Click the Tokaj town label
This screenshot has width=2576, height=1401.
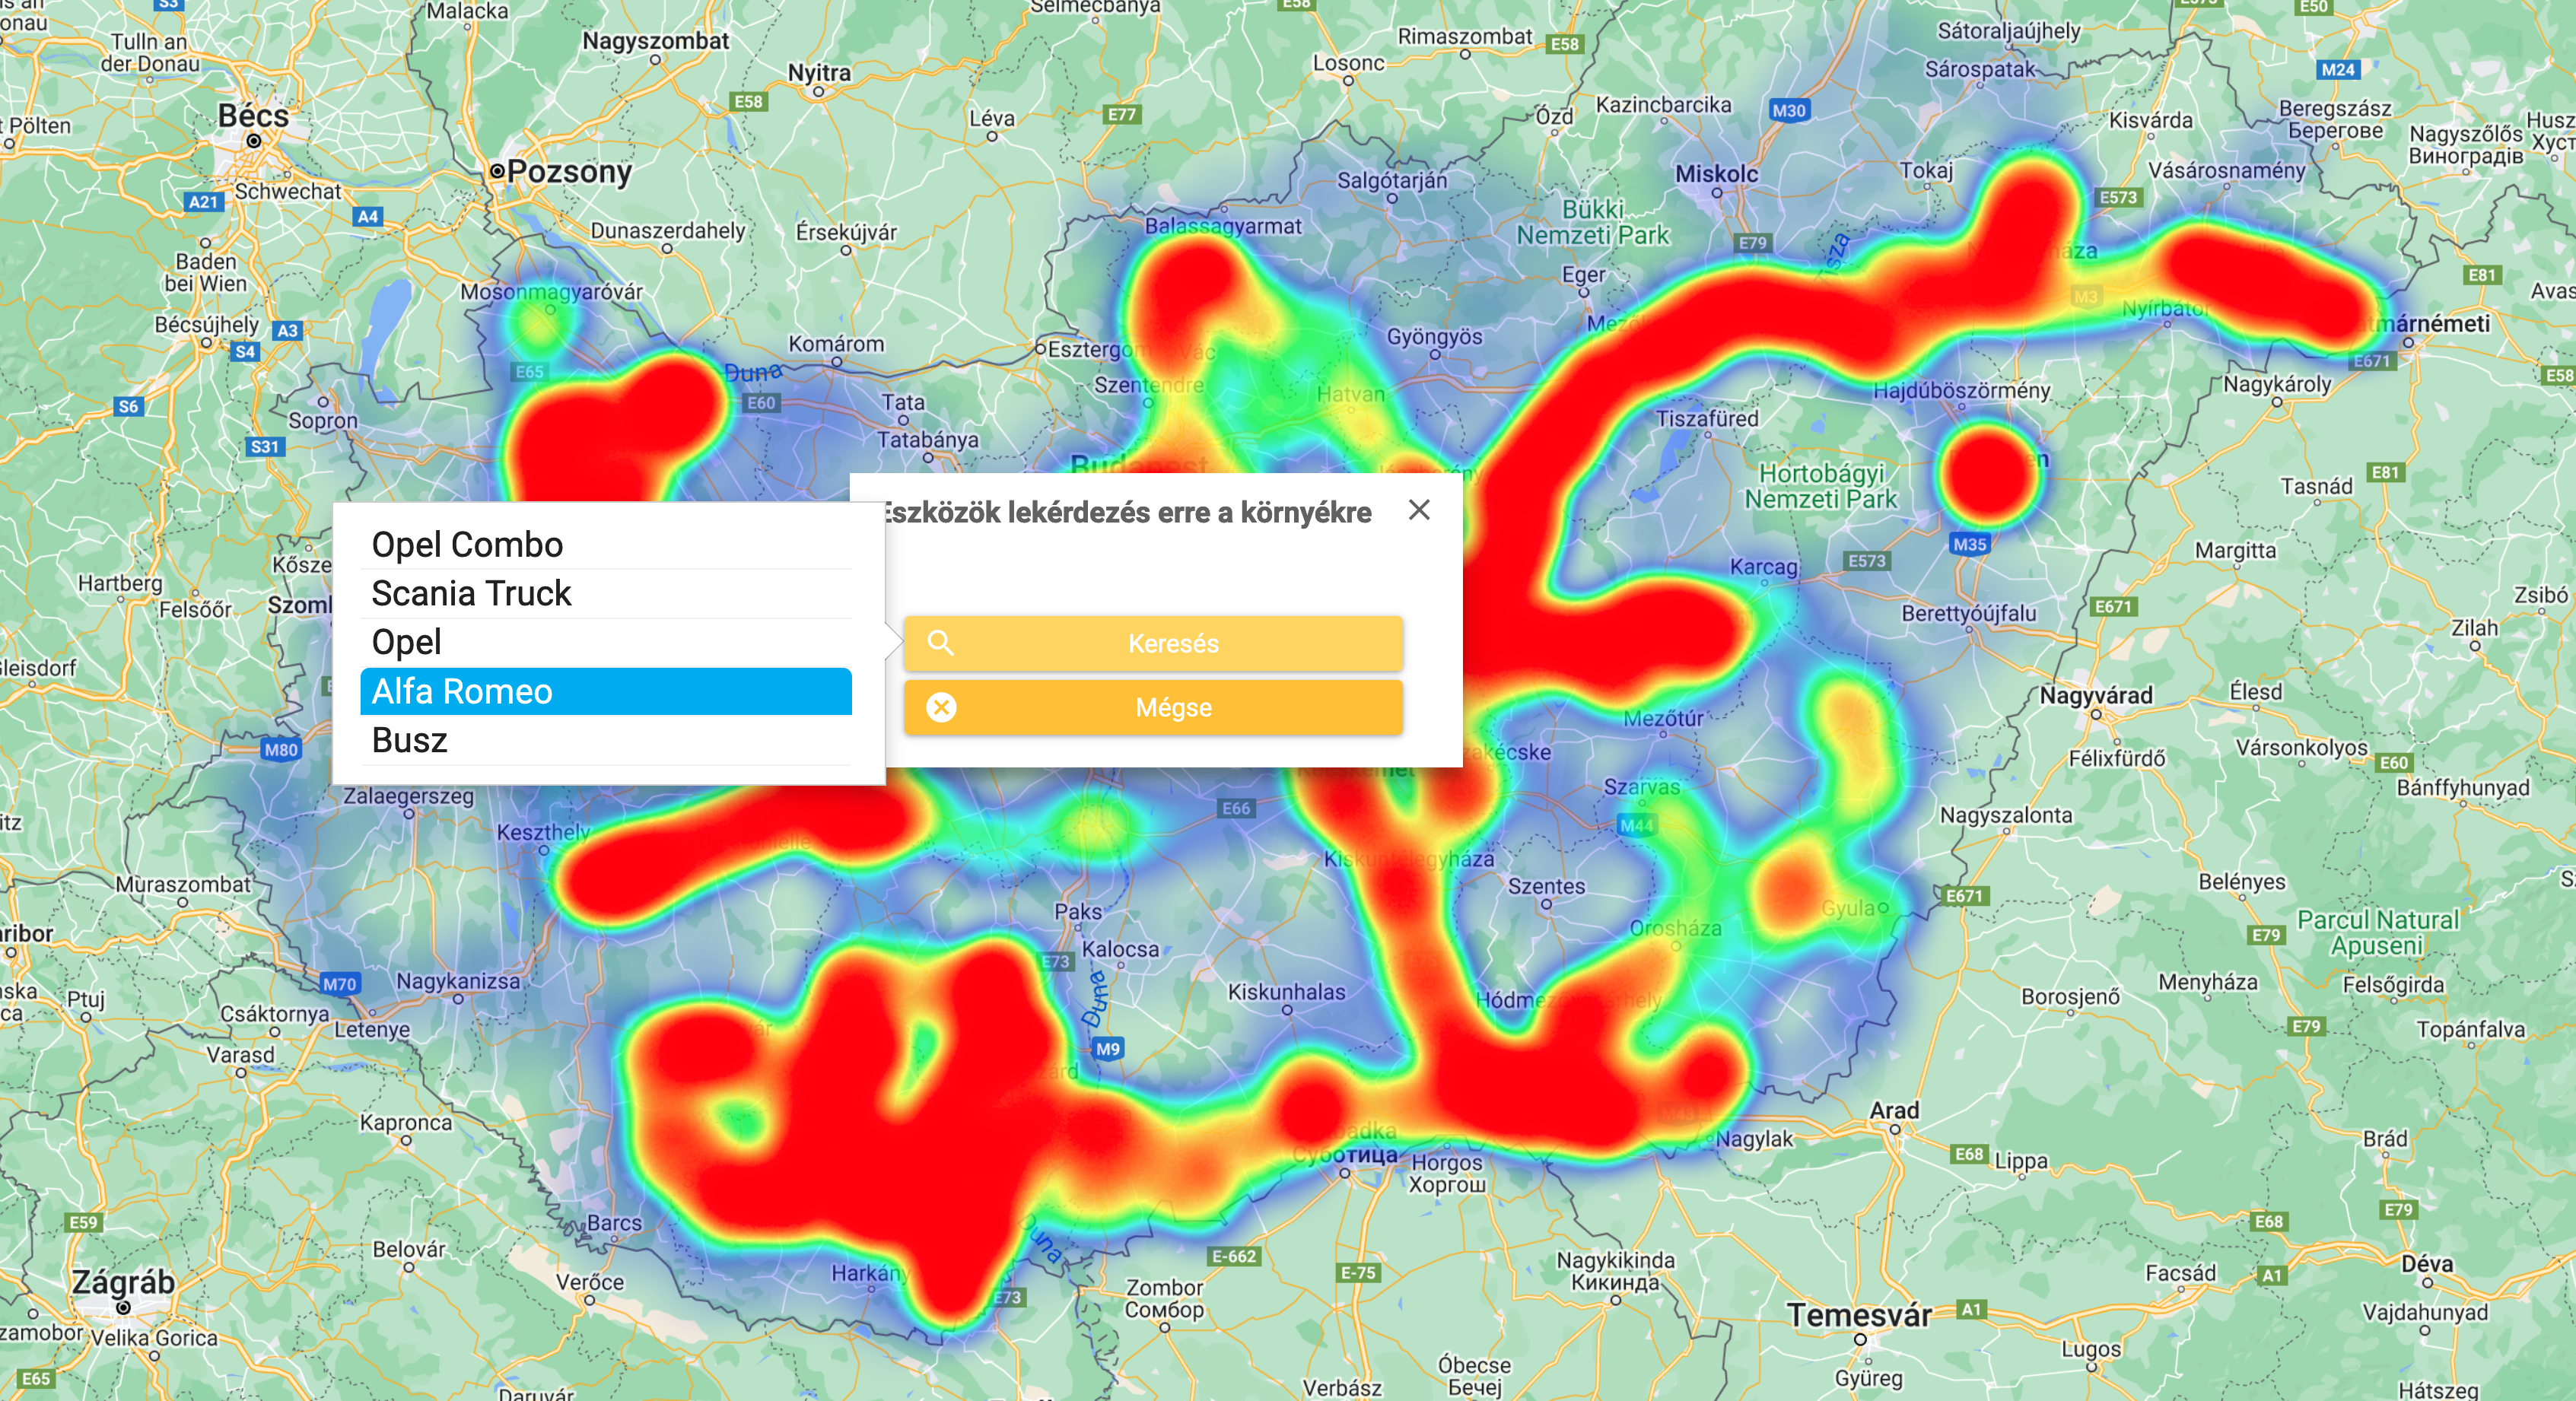pos(1927,171)
